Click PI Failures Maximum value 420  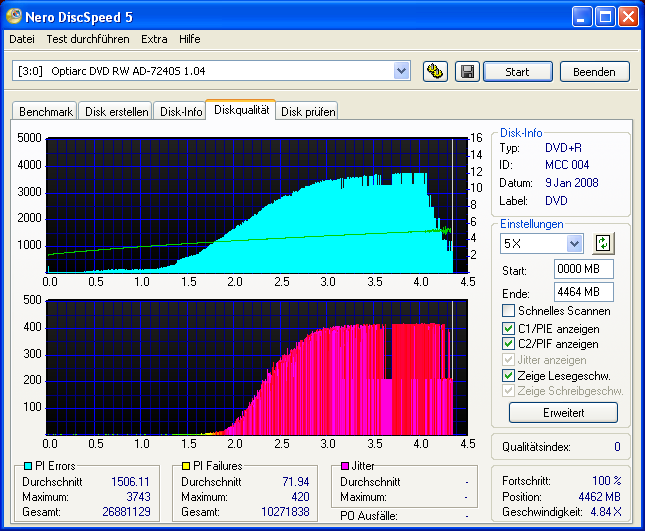[x=300, y=497]
